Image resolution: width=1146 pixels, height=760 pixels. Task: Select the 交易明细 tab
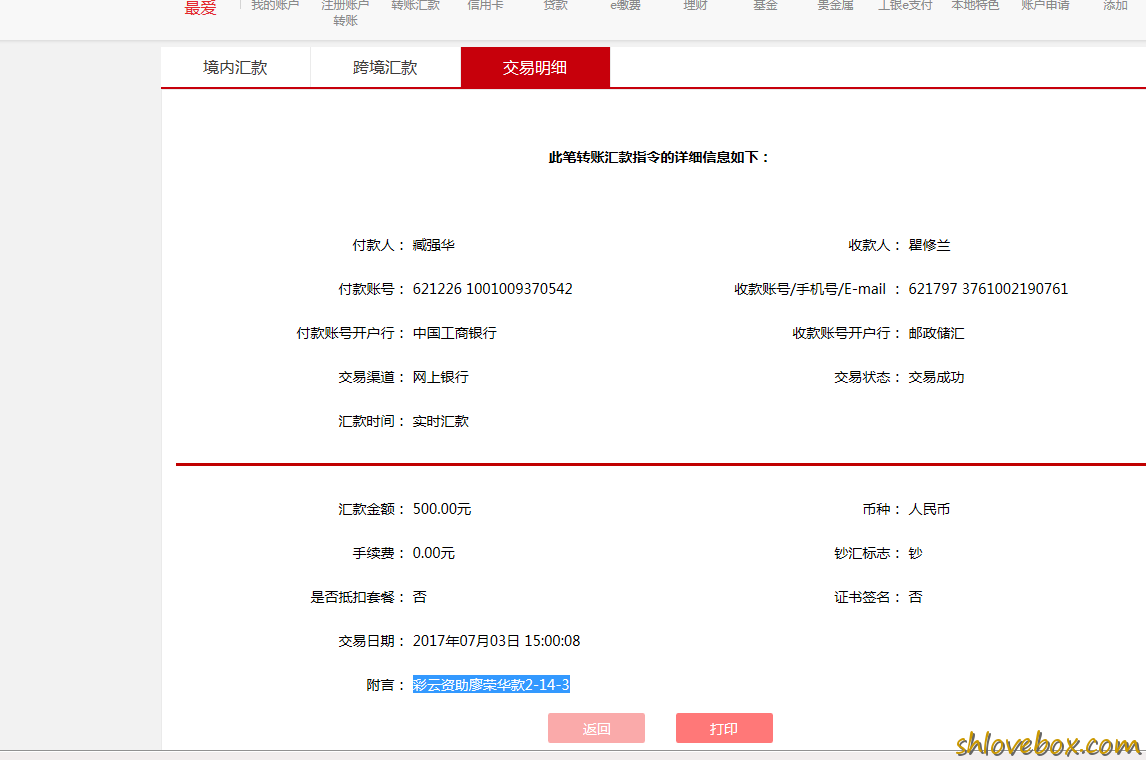tap(535, 67)
